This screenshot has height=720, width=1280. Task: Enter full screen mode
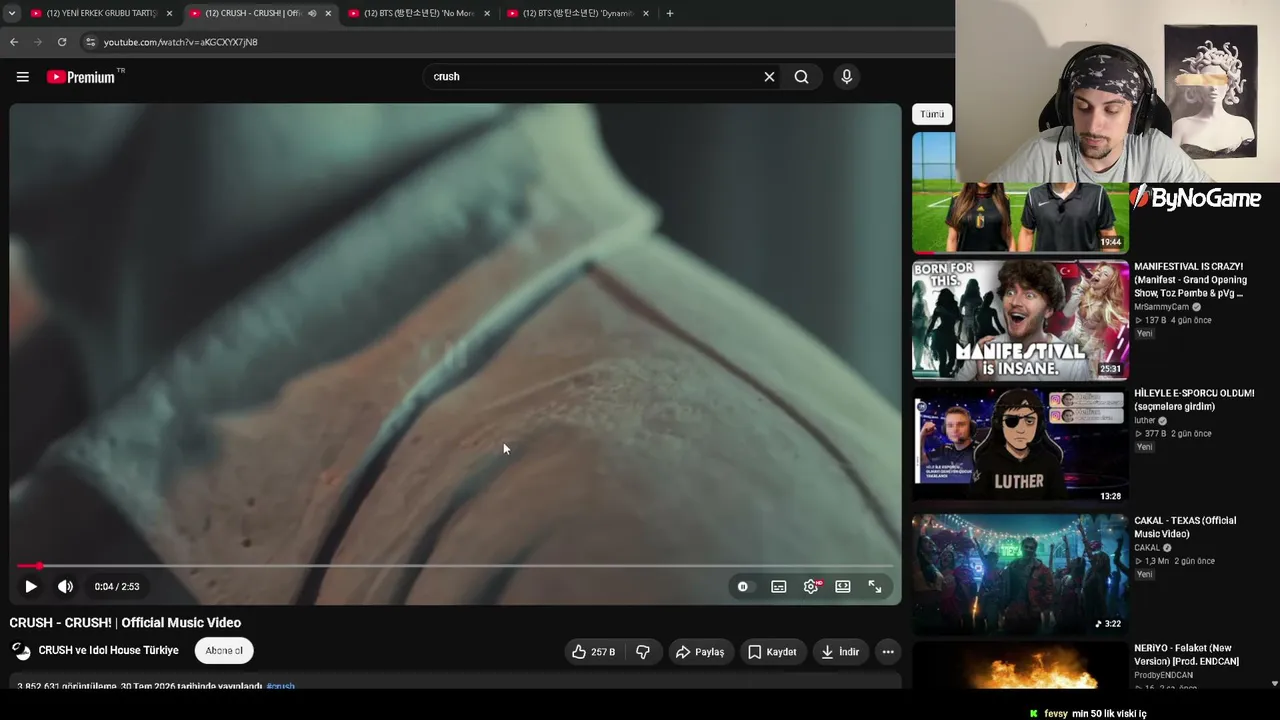click(875, 587)
